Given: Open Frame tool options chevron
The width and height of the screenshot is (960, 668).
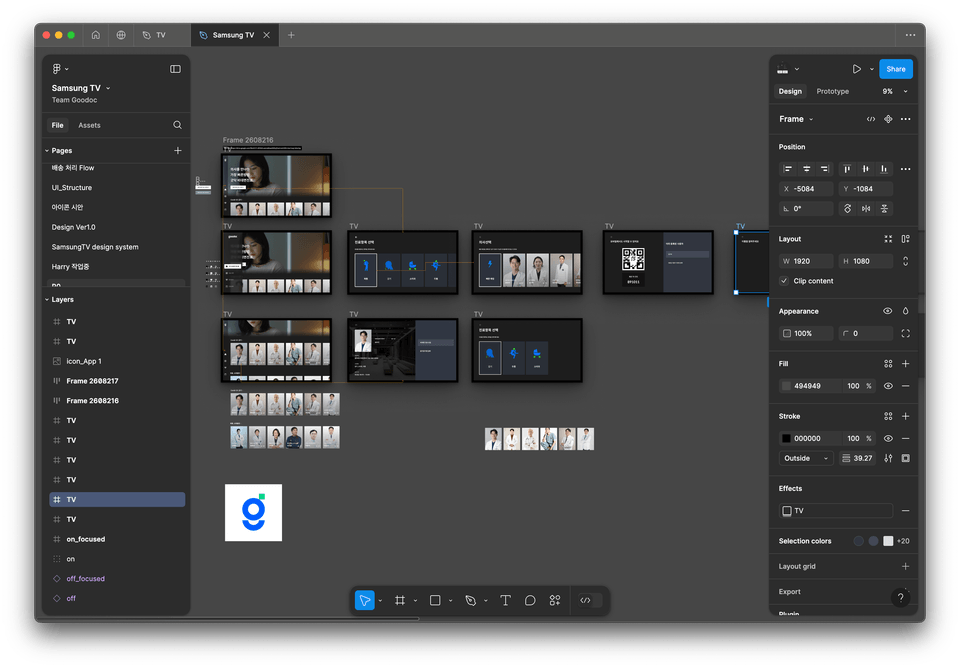Looking at the screenshot, I should point(415,601).
